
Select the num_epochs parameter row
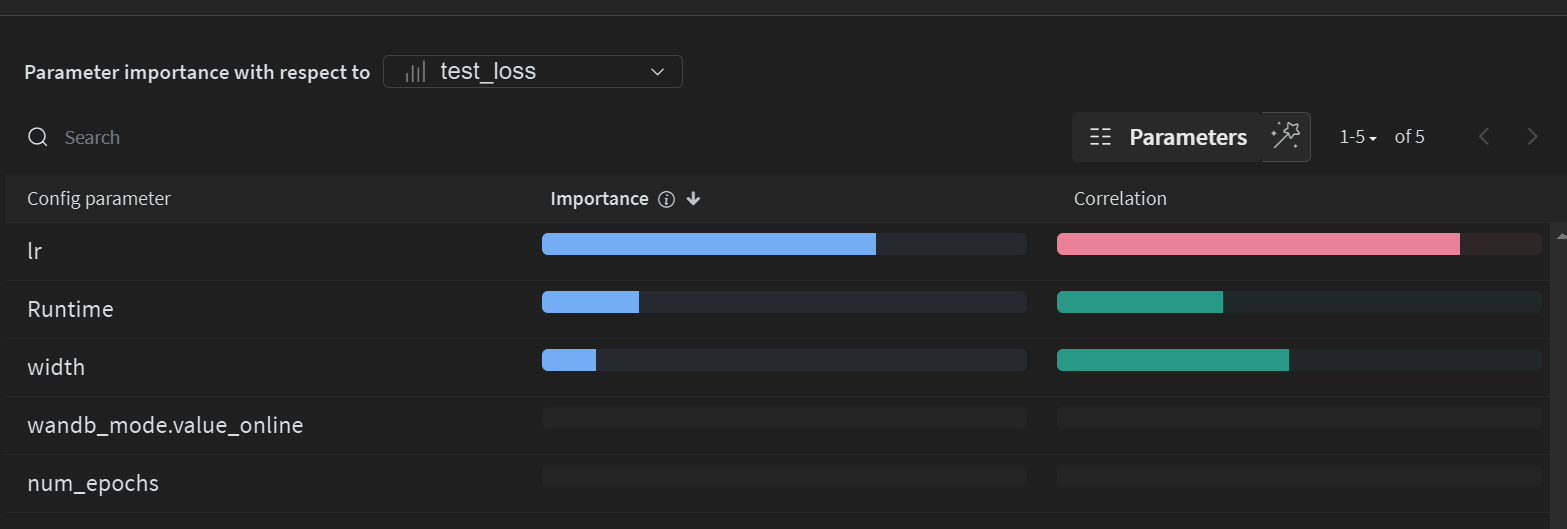(93, 484)
